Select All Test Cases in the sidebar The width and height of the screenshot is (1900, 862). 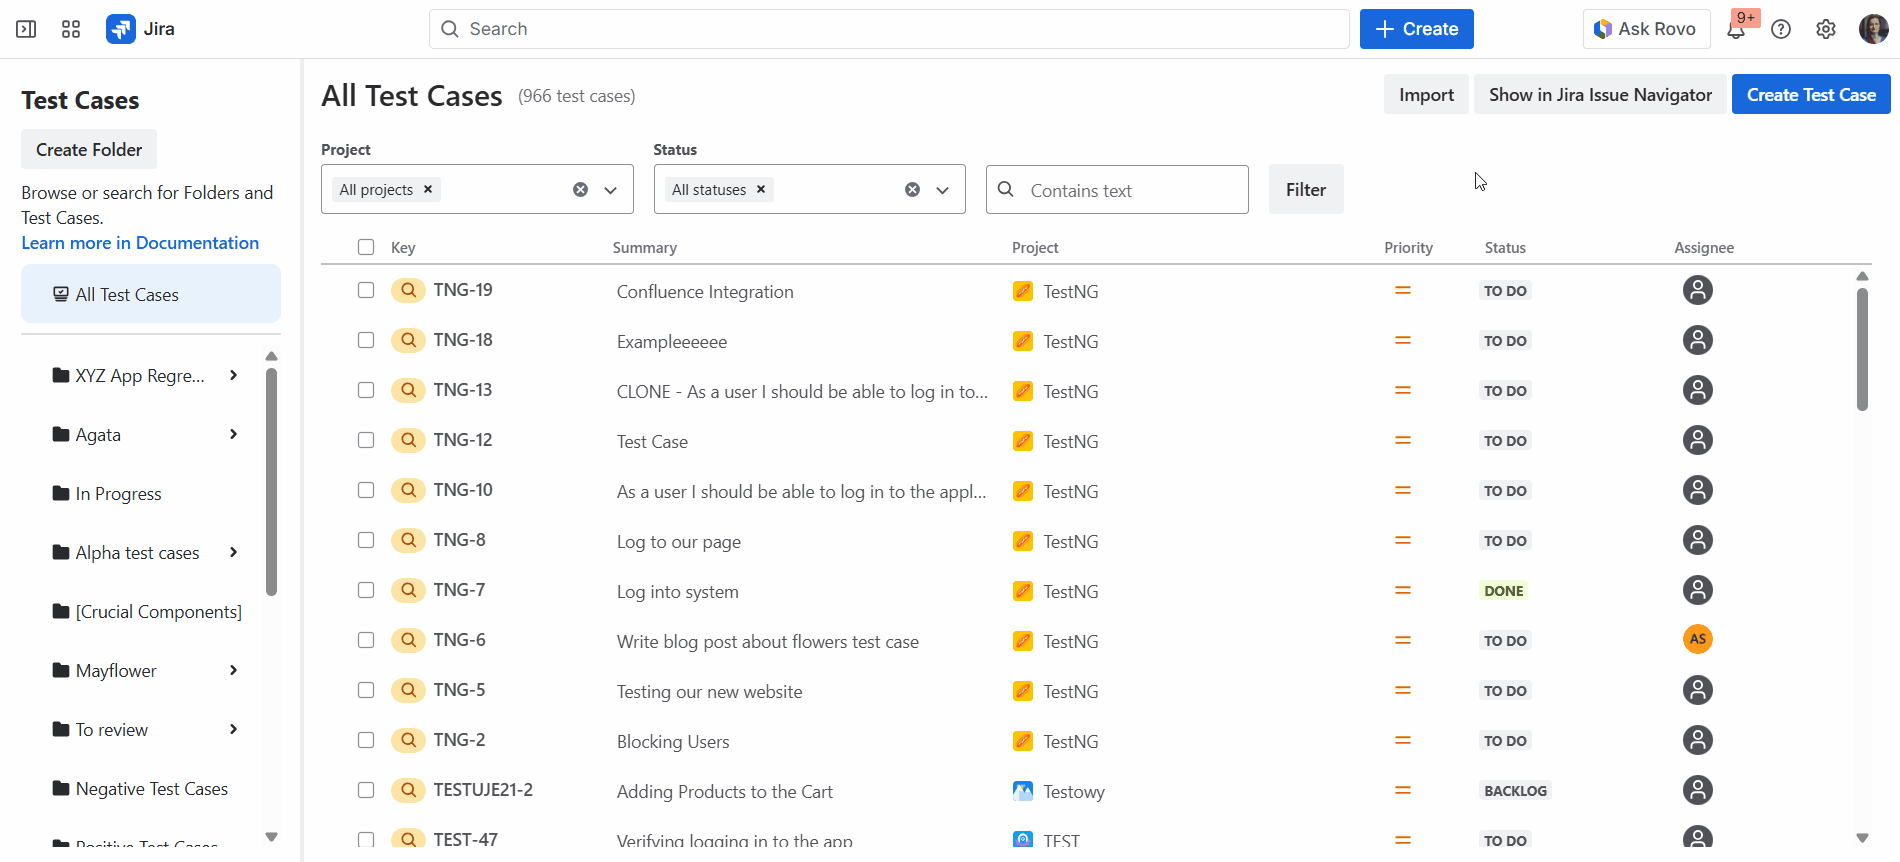pos(151,294)
